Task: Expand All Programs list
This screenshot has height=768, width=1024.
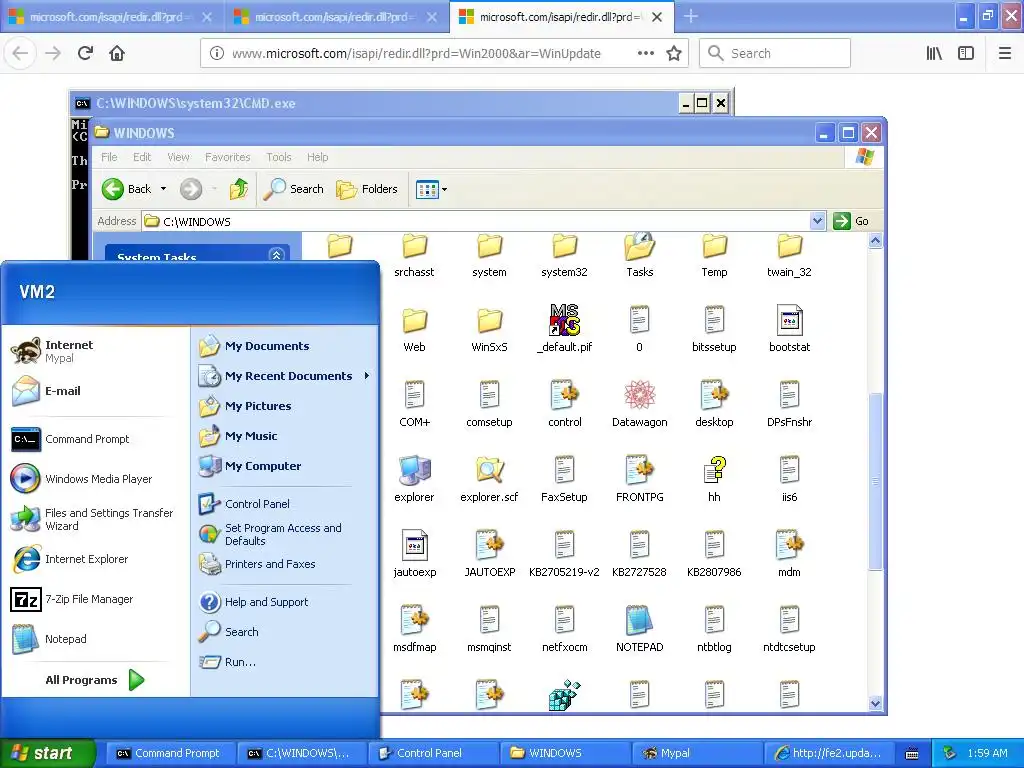Action: pyautogui.click(x=94, y=680)
